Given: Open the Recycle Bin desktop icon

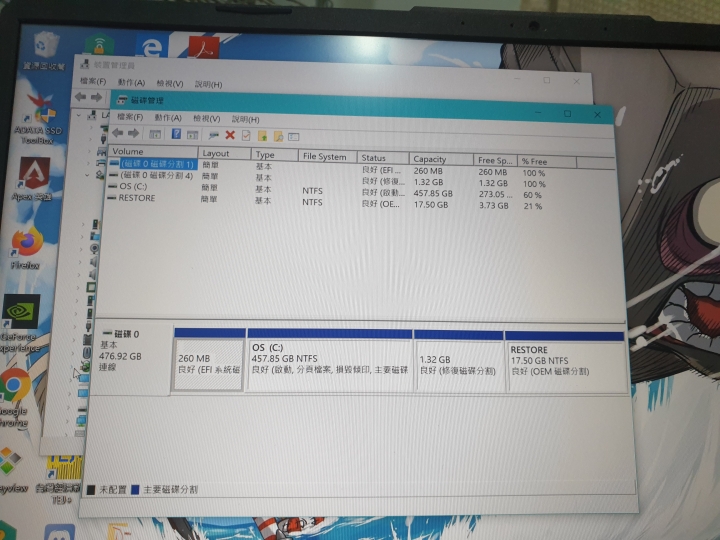Looking at the screenshot, I should click(x=45, y=51).
